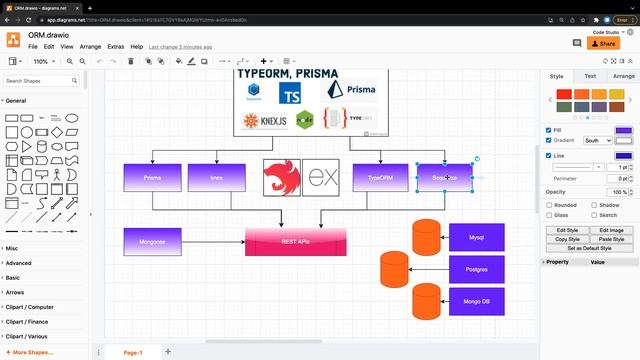Switch to the Arrange tab in format panel
This screenshot has width=640, height=360.
coord(624,76)
